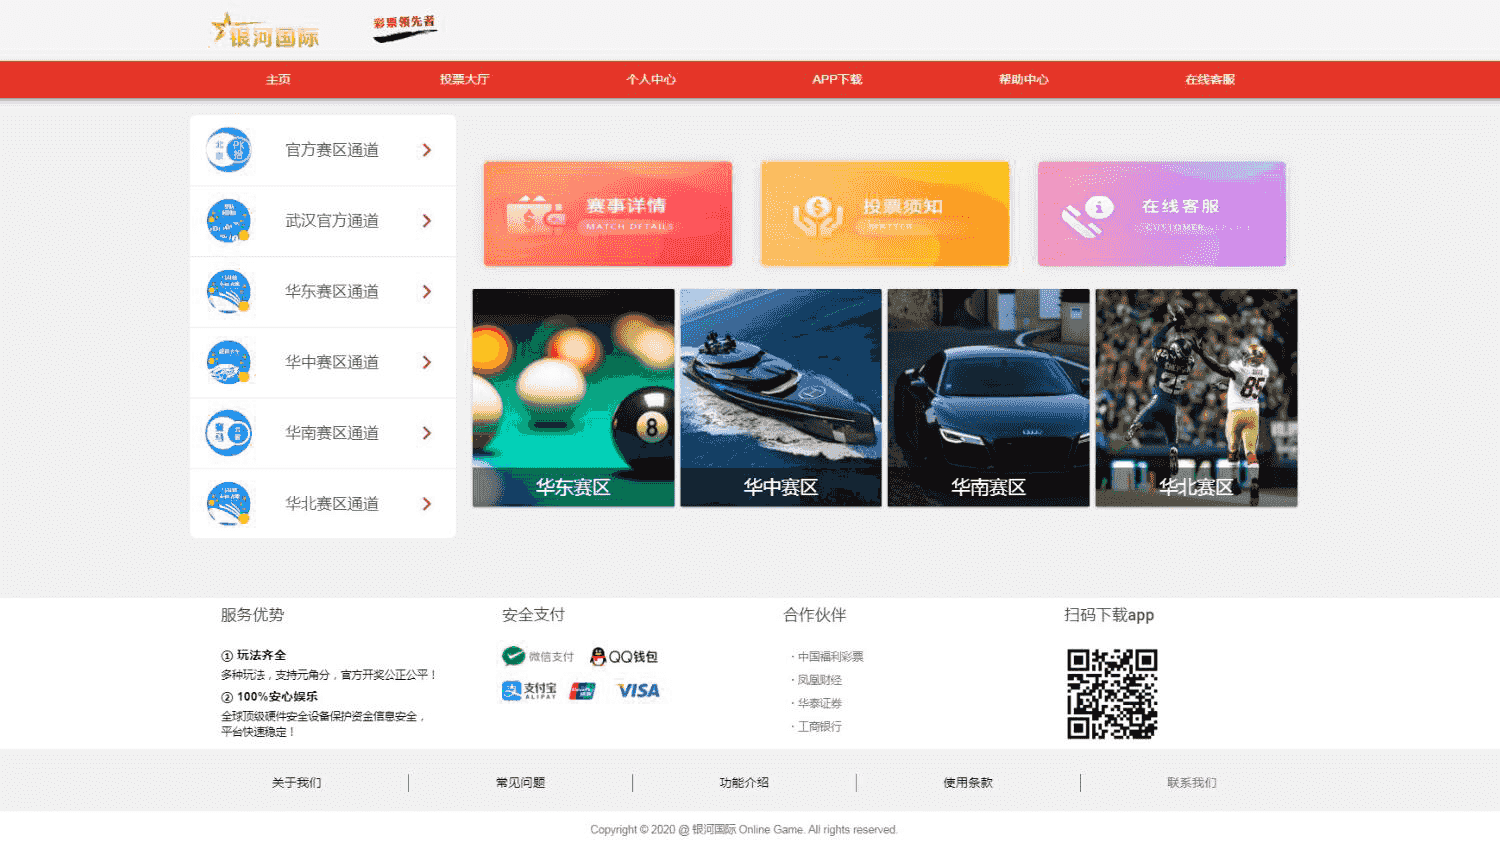Click the VISA card icon
Image resolution: width=1500 pixels, height=854 pixels.
click(x=637, y=690)
